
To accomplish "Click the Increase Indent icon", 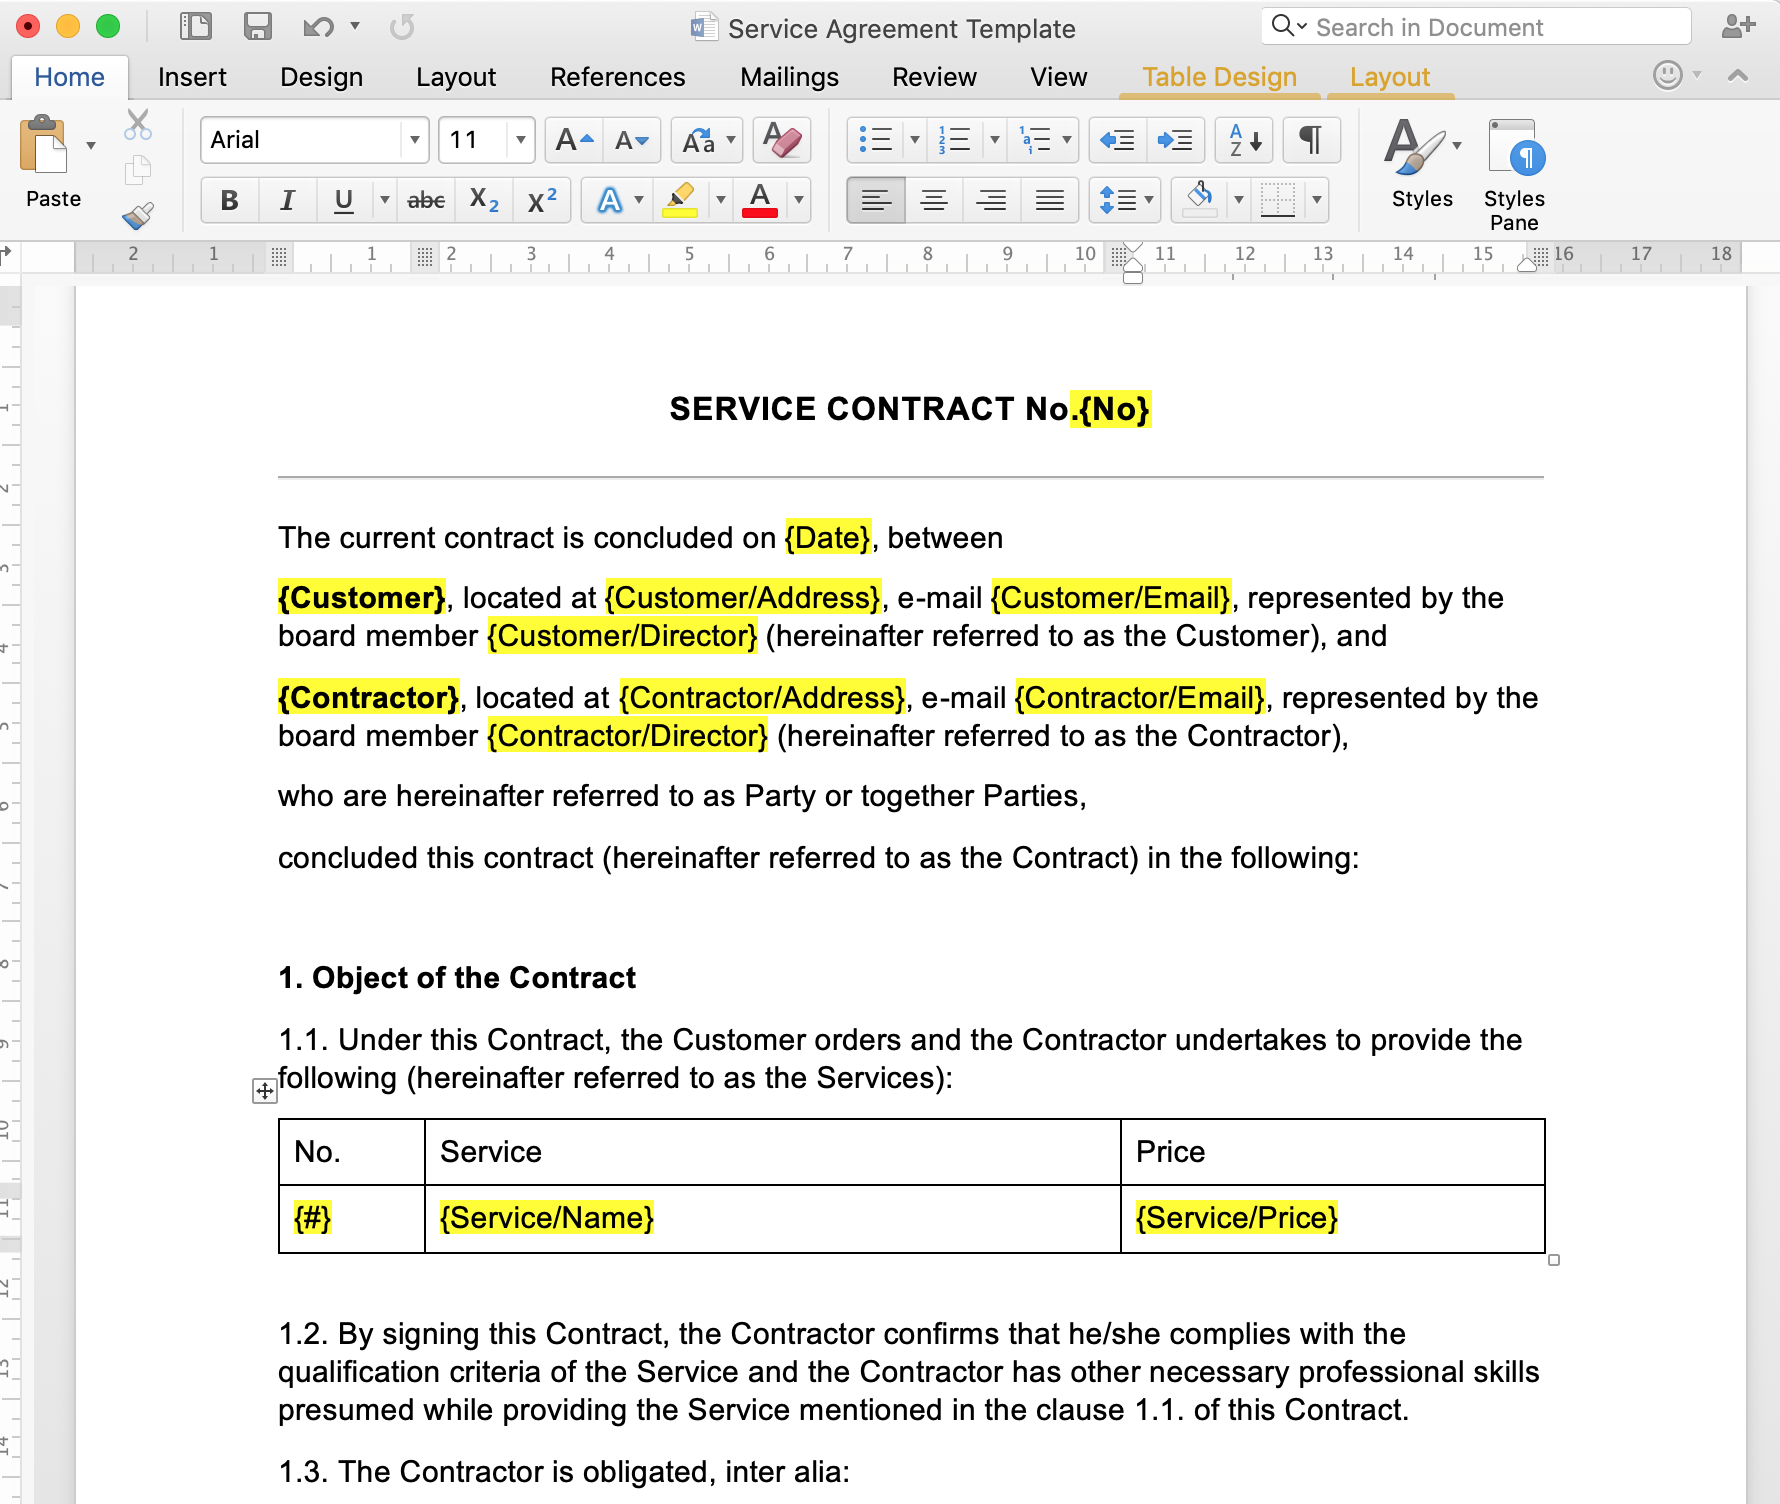I will click(1174, 140).
